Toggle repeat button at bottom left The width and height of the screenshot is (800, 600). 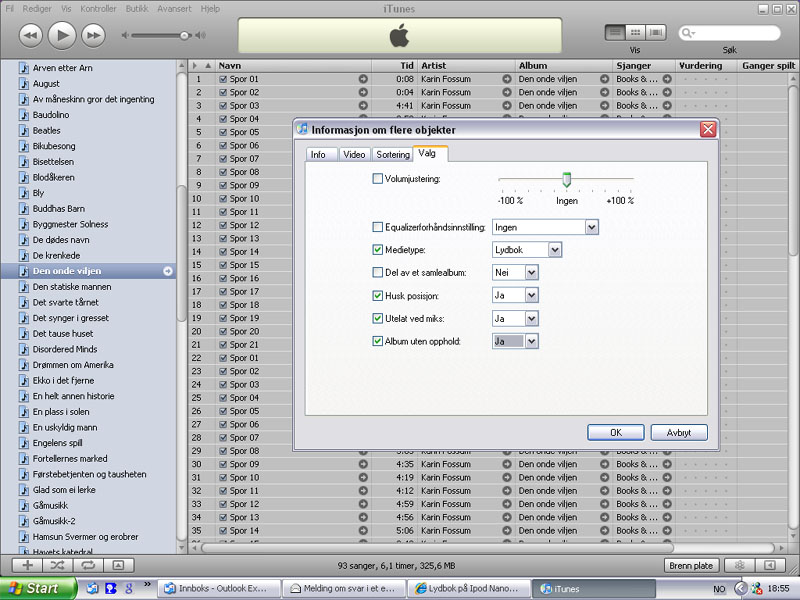pos(88,565)
